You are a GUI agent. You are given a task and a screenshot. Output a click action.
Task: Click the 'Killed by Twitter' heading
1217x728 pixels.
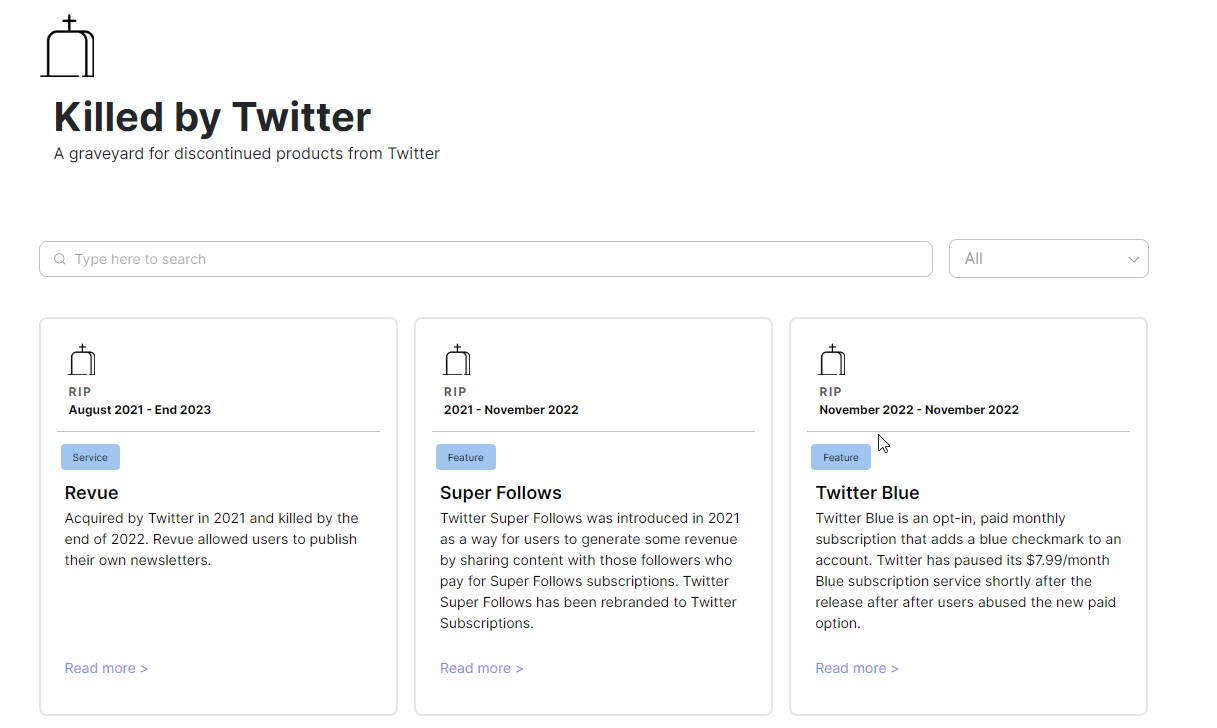(212, 117)
